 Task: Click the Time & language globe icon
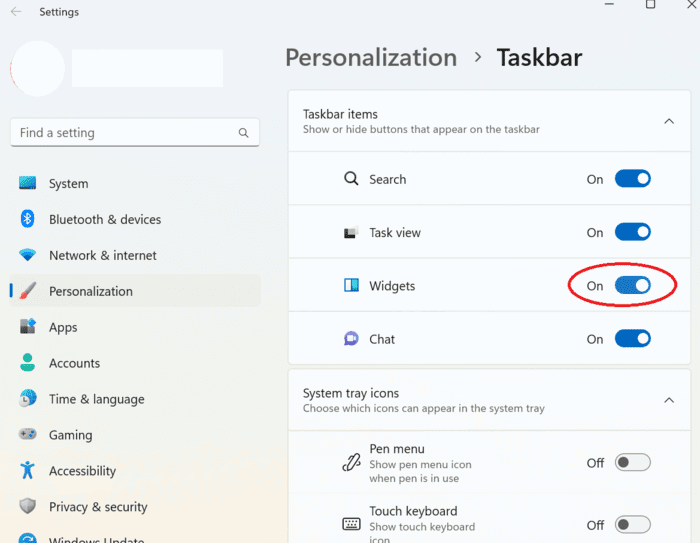28,398
